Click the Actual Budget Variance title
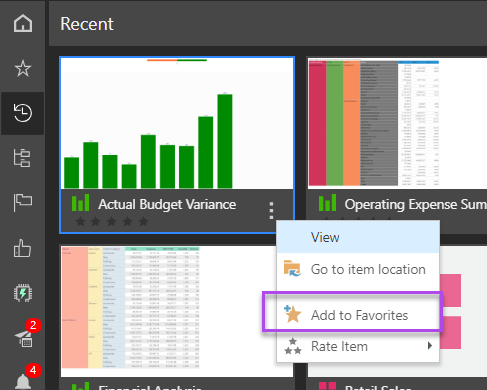Viewport: 487px width, 390px height. tap(167, 204)
